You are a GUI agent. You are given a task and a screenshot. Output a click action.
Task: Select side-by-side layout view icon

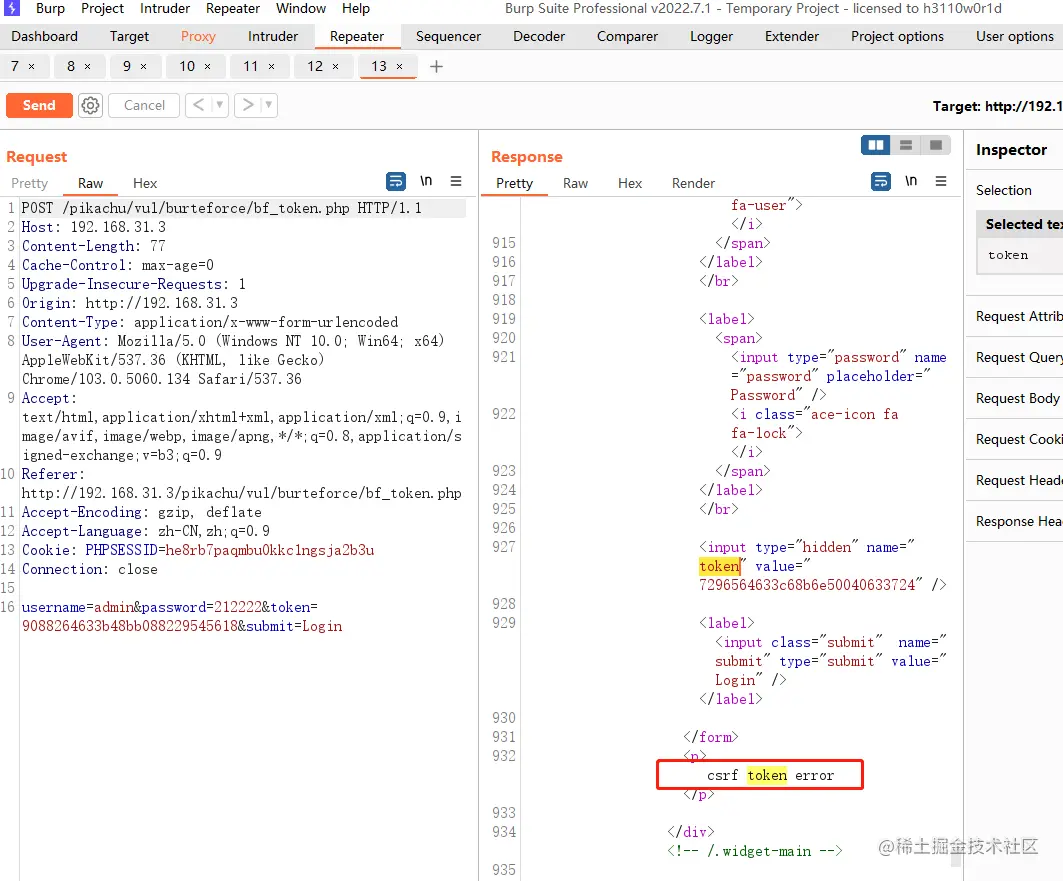pos(875,145)
